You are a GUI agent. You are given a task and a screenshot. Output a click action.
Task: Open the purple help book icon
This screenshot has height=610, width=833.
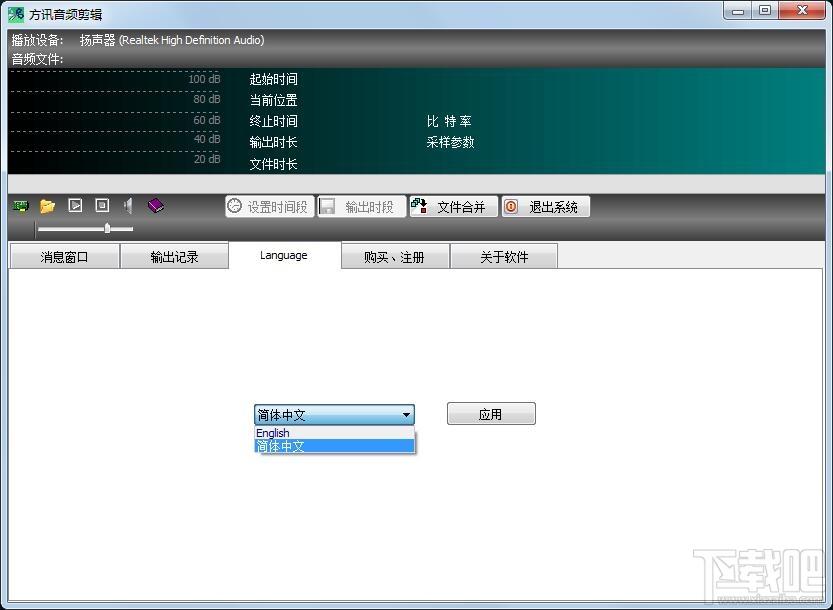(x=156, y=205)
